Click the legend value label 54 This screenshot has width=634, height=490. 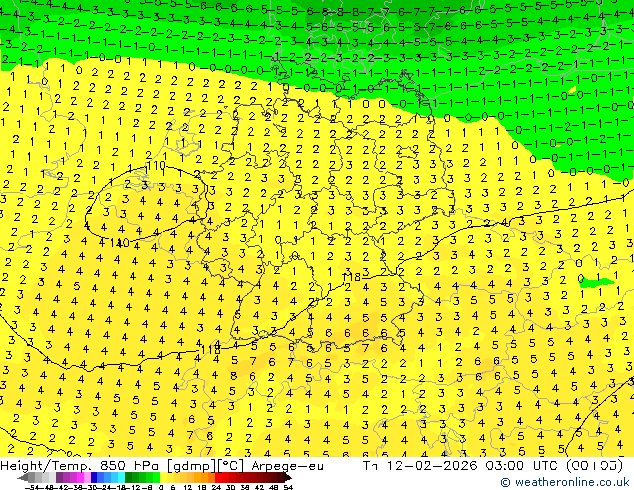pyautogui.click(x=287, y=487)
